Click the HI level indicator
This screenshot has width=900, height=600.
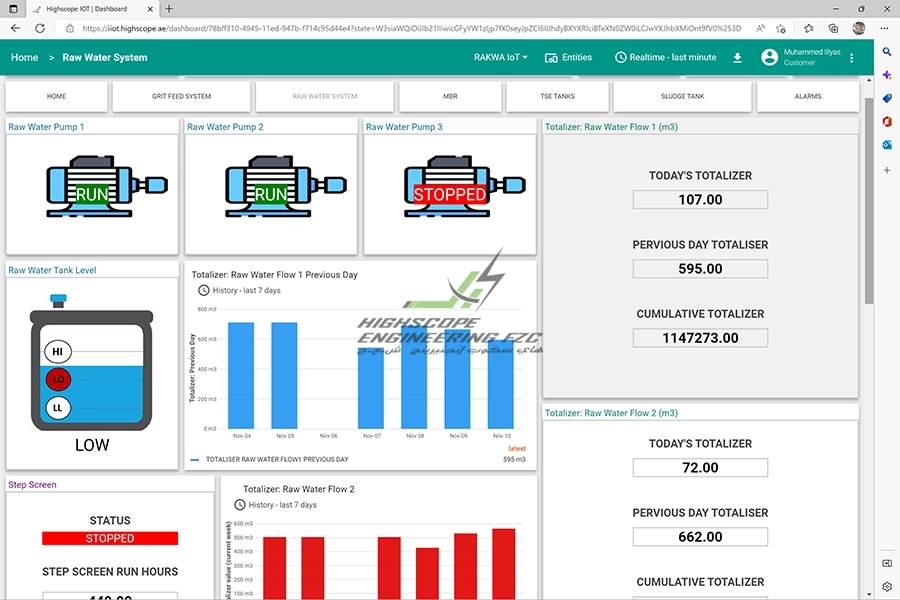[57, 351]
